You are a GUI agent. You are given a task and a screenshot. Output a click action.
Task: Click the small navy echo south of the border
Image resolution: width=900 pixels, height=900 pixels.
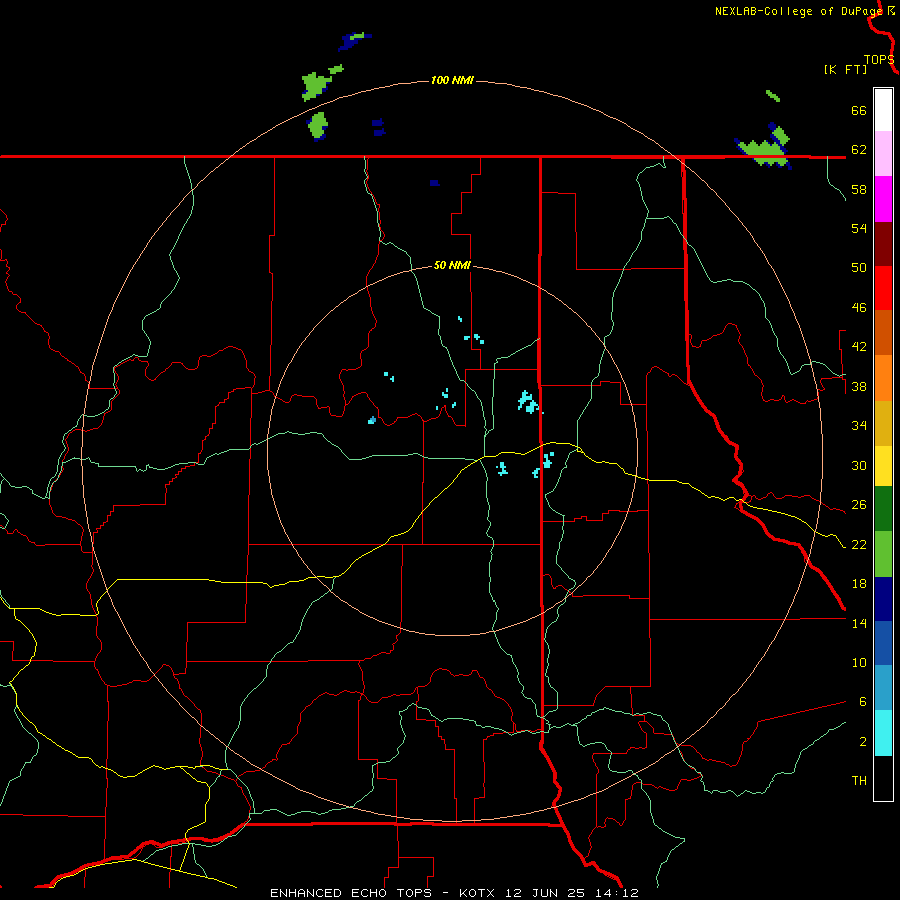click(435, 183)
